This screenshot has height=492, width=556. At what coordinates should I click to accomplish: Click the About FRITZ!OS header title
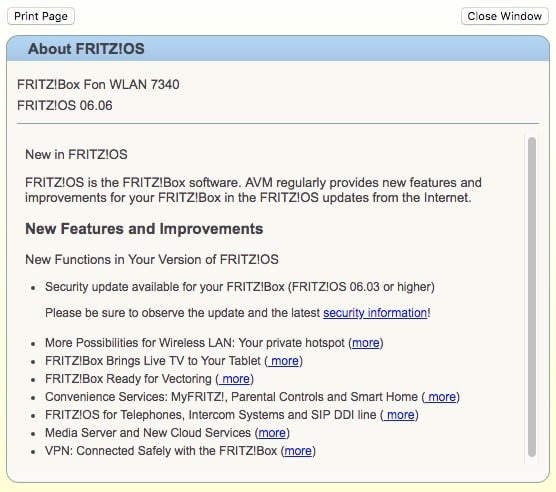pos(86,49)
